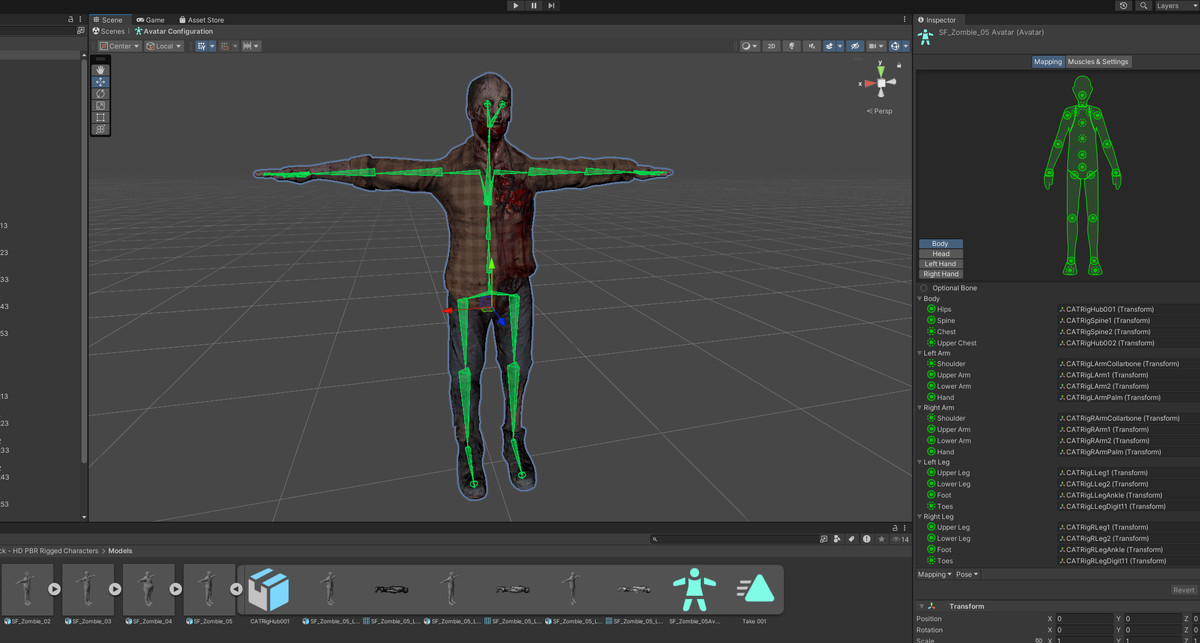
Task: Toggle scene effects (skybox, fog) button
Action: pyautogui.click(x=830, y=46)
